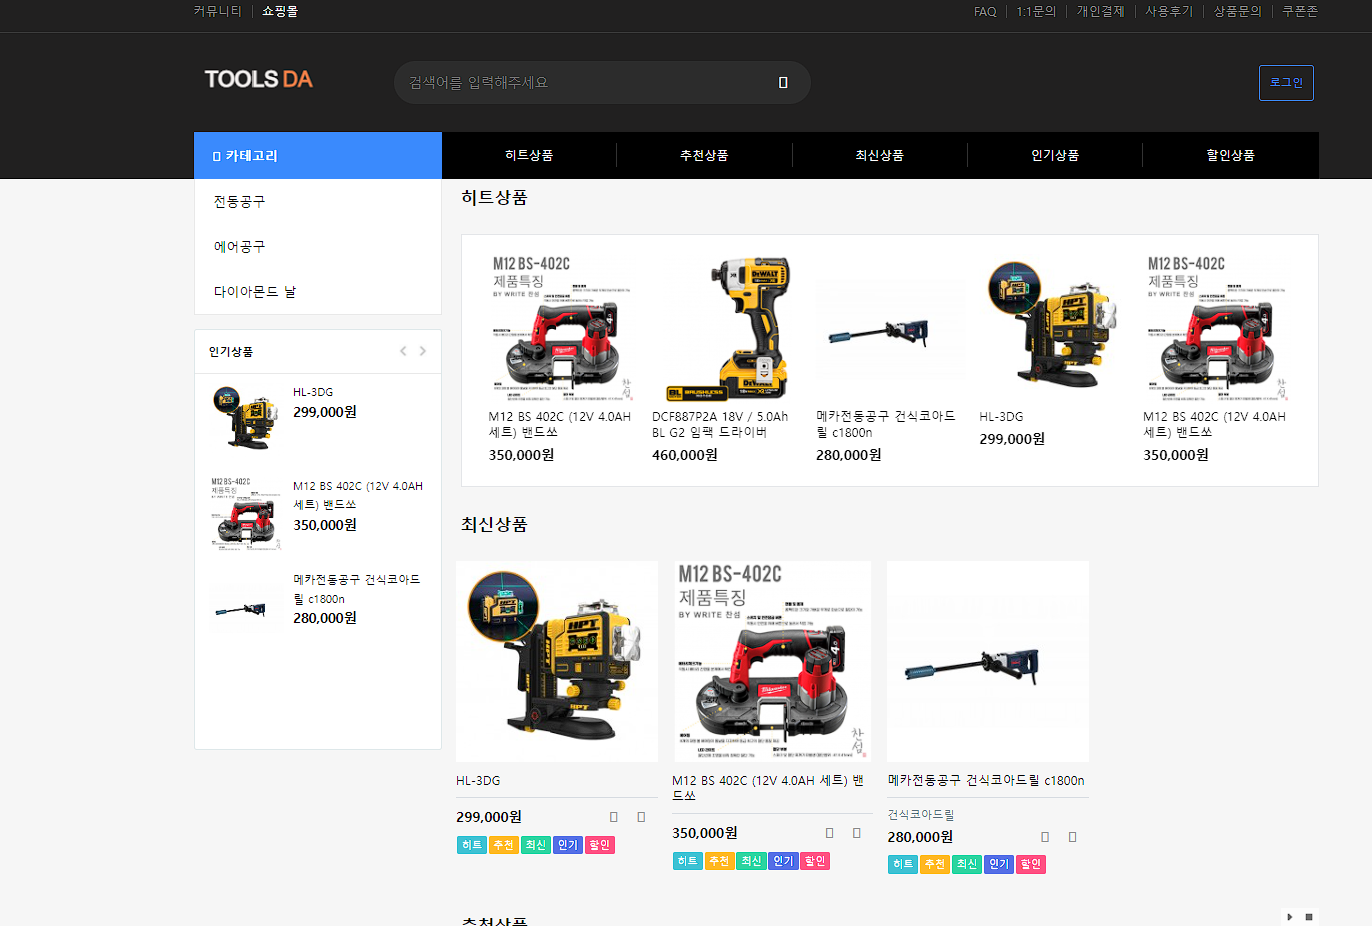Click the 추천 badge under 메카전동공구 건식코아드릴 in 최신상품
This screenshot has height=926, width=1372.
click(x=935, y=864)
